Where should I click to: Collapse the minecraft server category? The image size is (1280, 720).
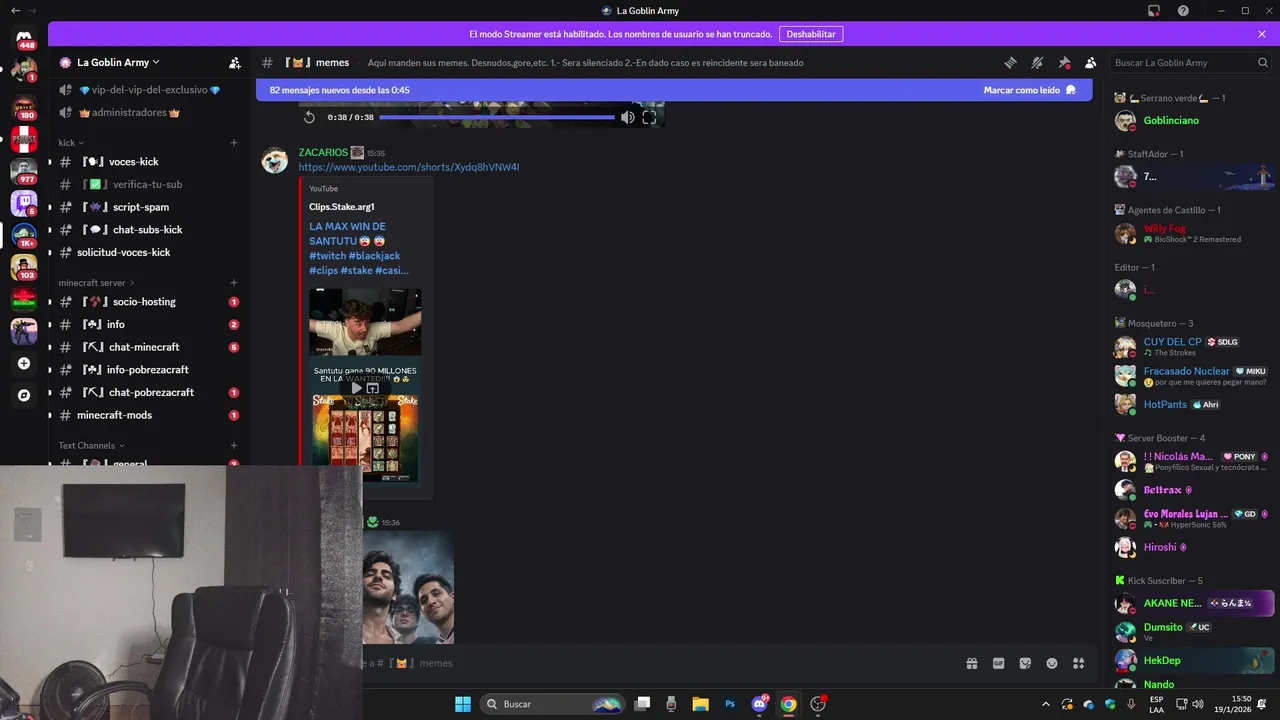click(x=96, y=283)
